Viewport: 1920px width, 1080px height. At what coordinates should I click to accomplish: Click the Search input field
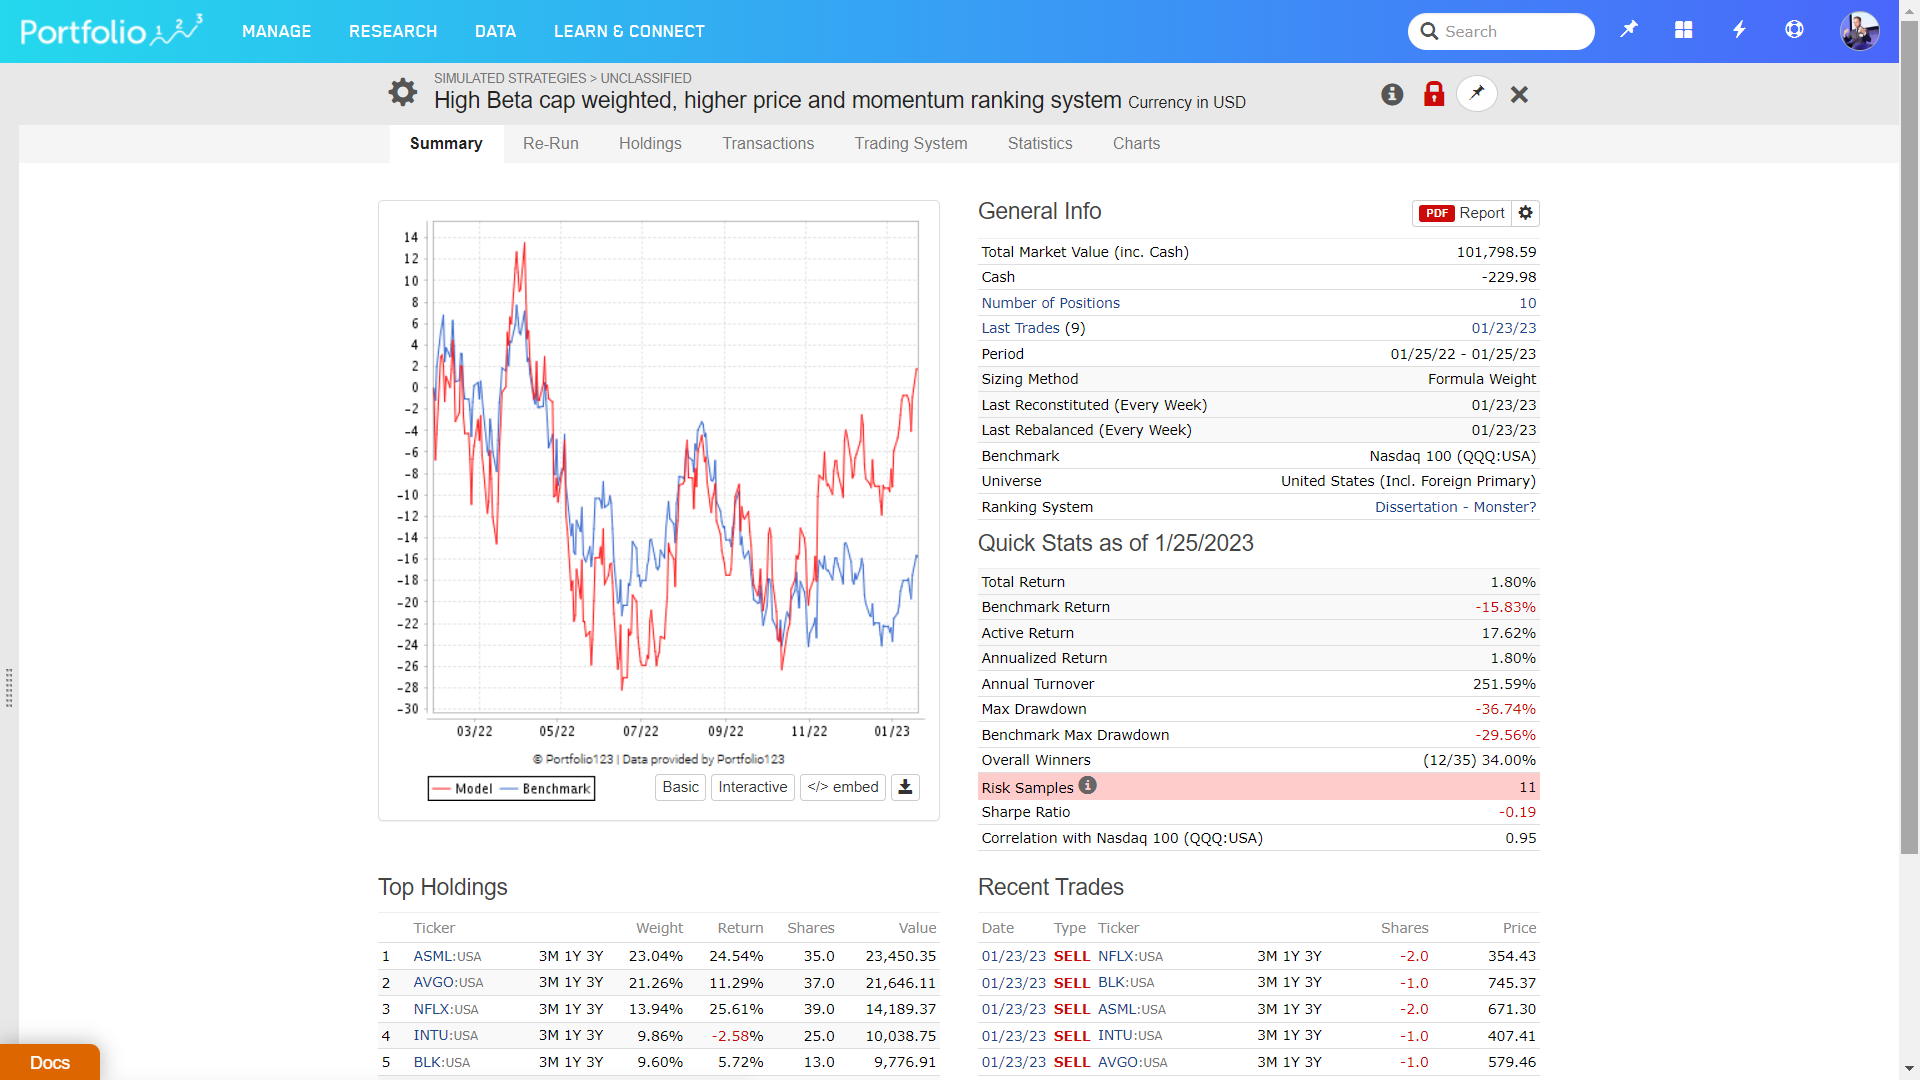coord(1510,31)
